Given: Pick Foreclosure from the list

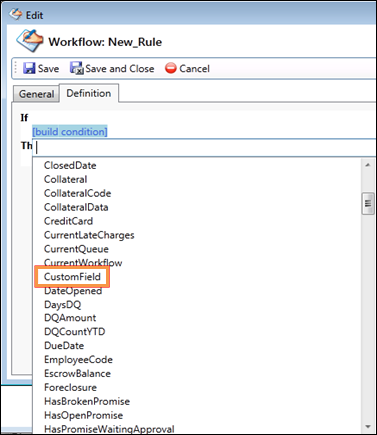Looking at the screenshot, I should 71,388.
